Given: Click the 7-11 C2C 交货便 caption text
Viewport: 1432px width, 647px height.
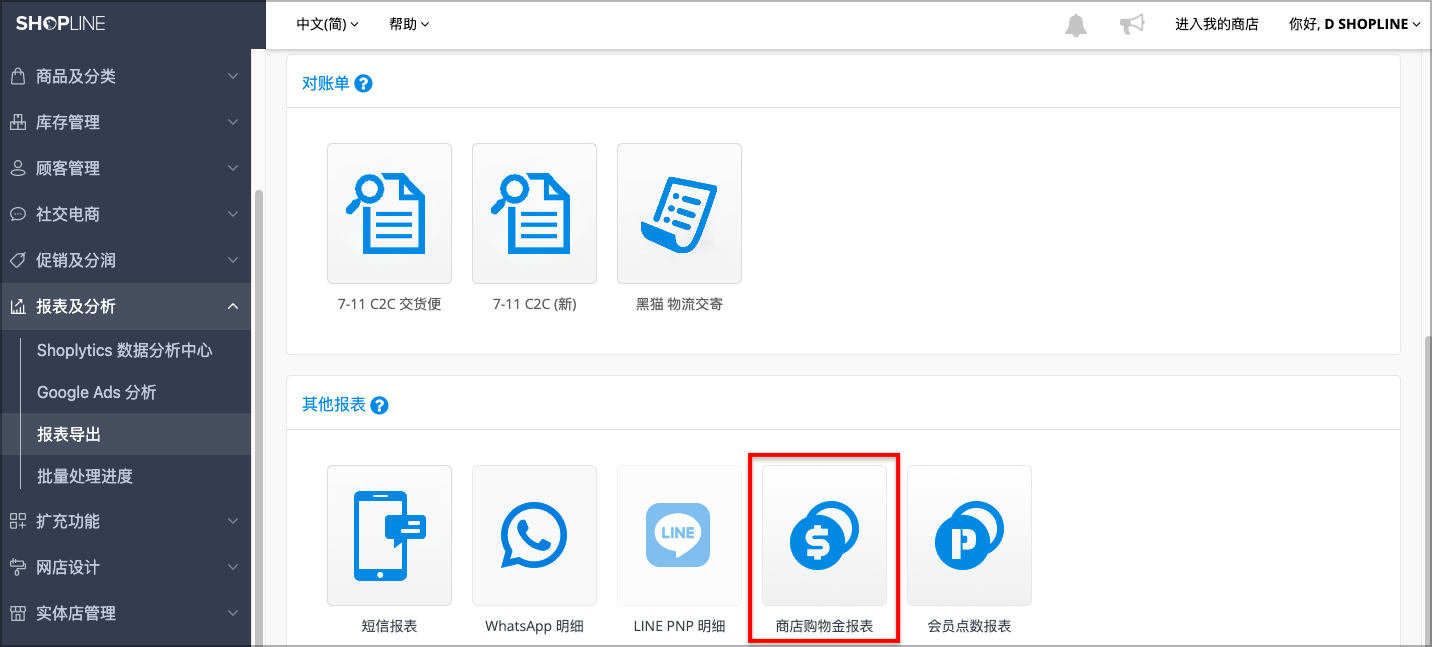Looking at the screenshot, I should (x=389, y=304).
